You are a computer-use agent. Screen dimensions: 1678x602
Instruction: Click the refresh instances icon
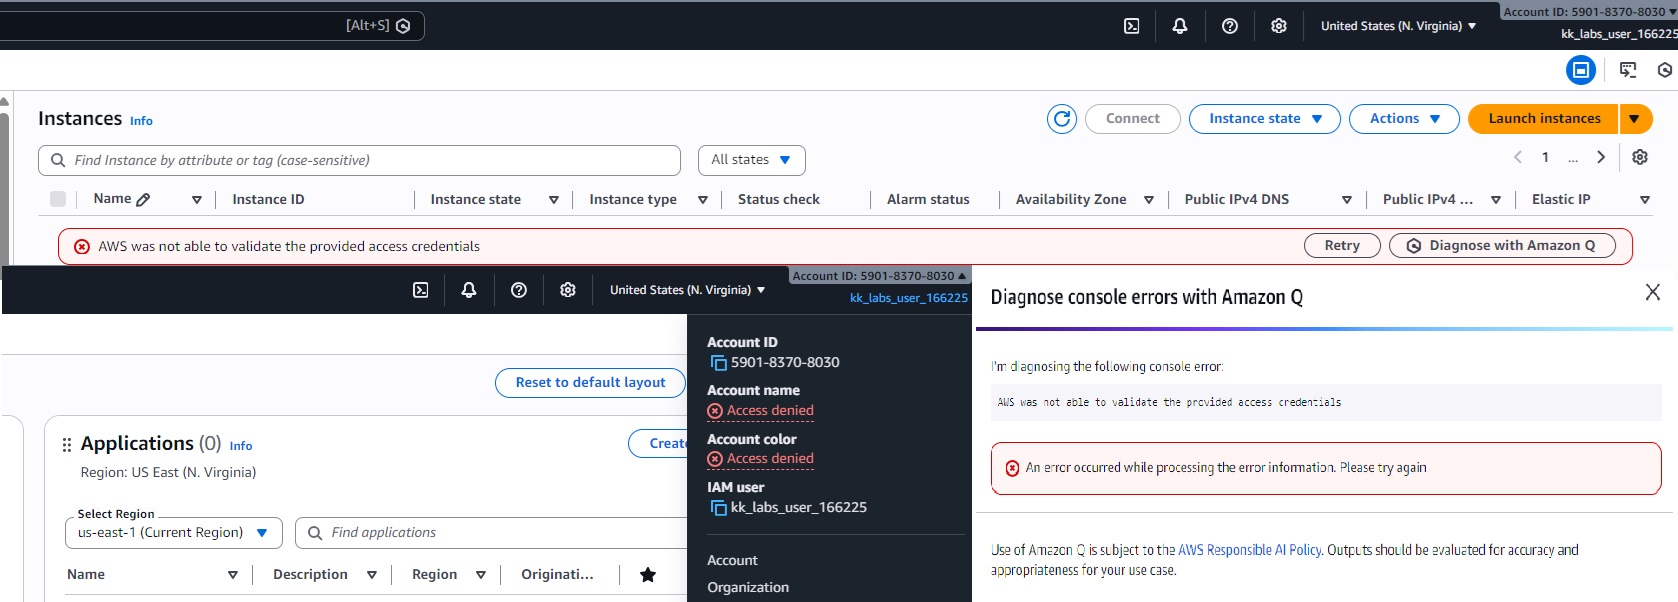1062,119
